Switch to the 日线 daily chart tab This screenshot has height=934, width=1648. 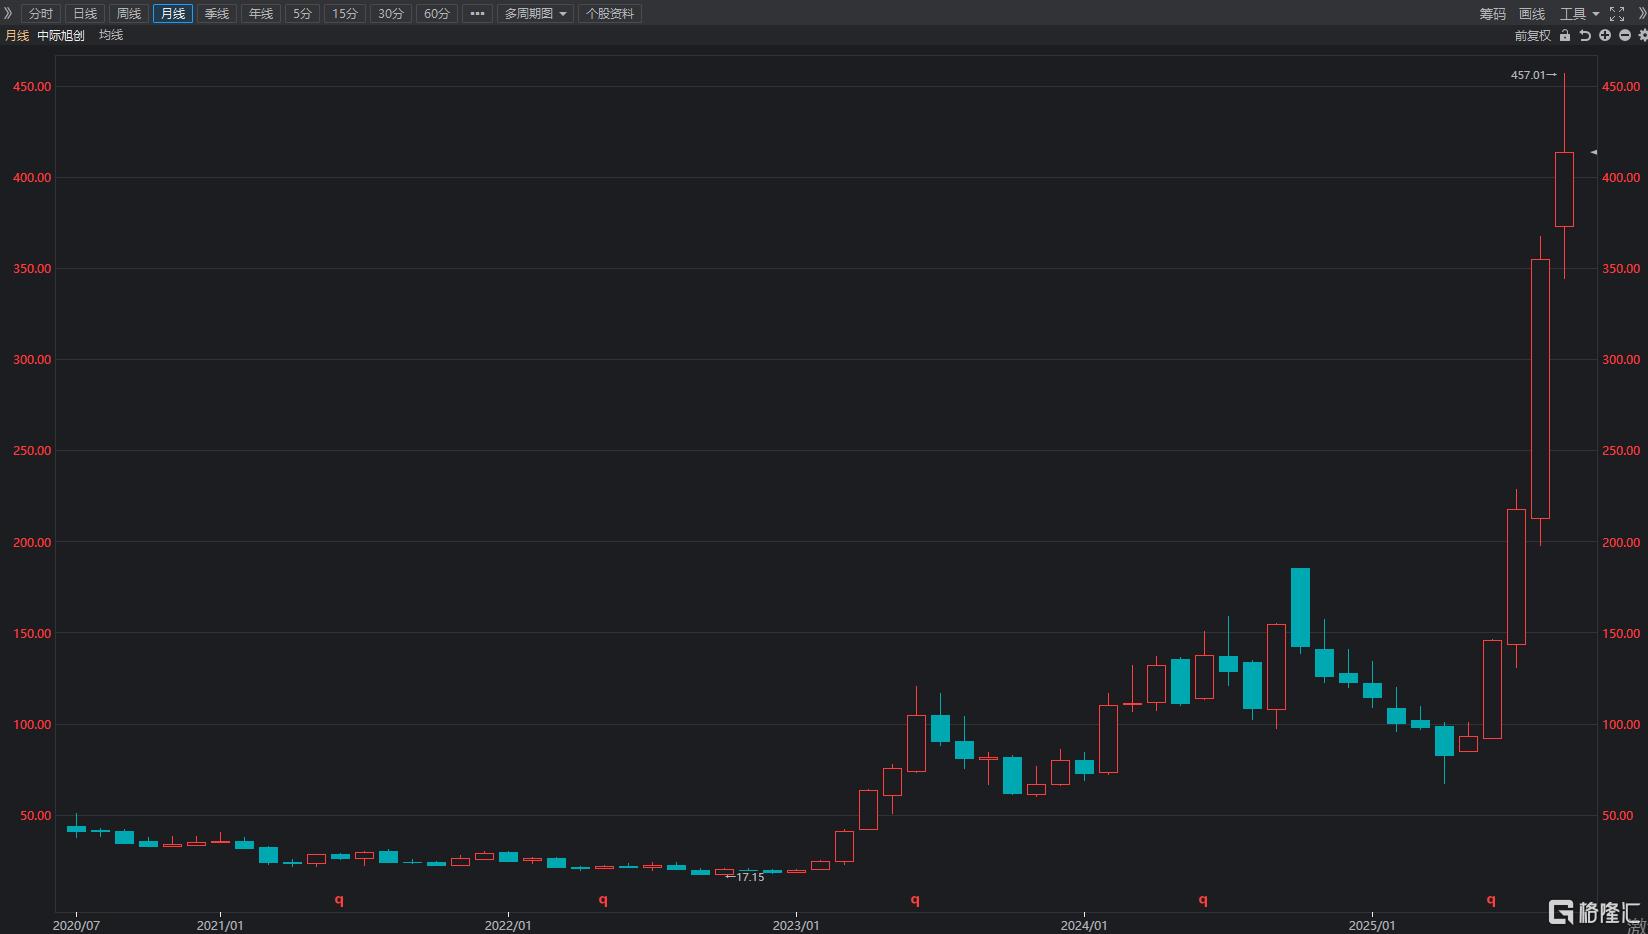[85, 13]
